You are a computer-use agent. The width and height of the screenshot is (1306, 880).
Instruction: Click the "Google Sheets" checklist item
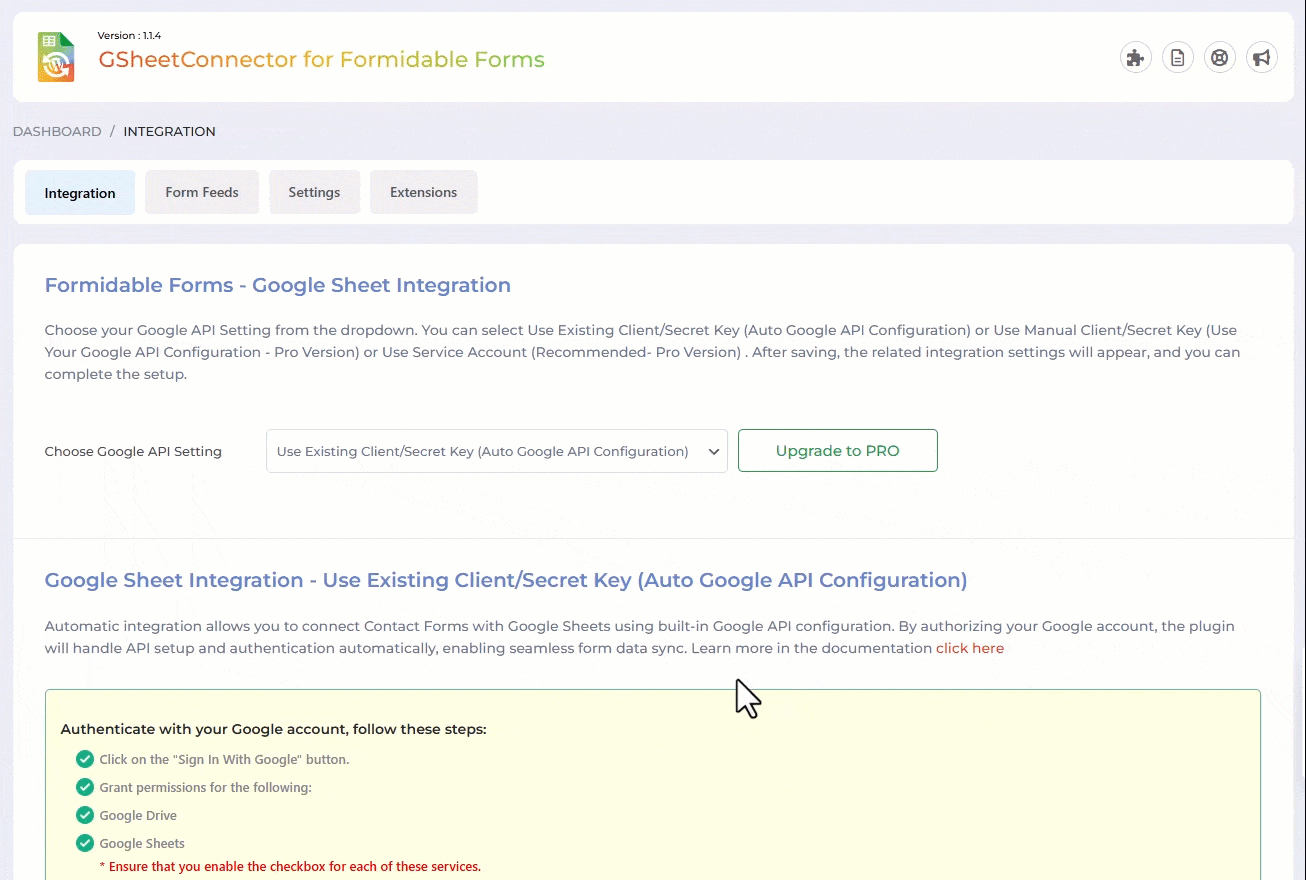coord(142,844)
